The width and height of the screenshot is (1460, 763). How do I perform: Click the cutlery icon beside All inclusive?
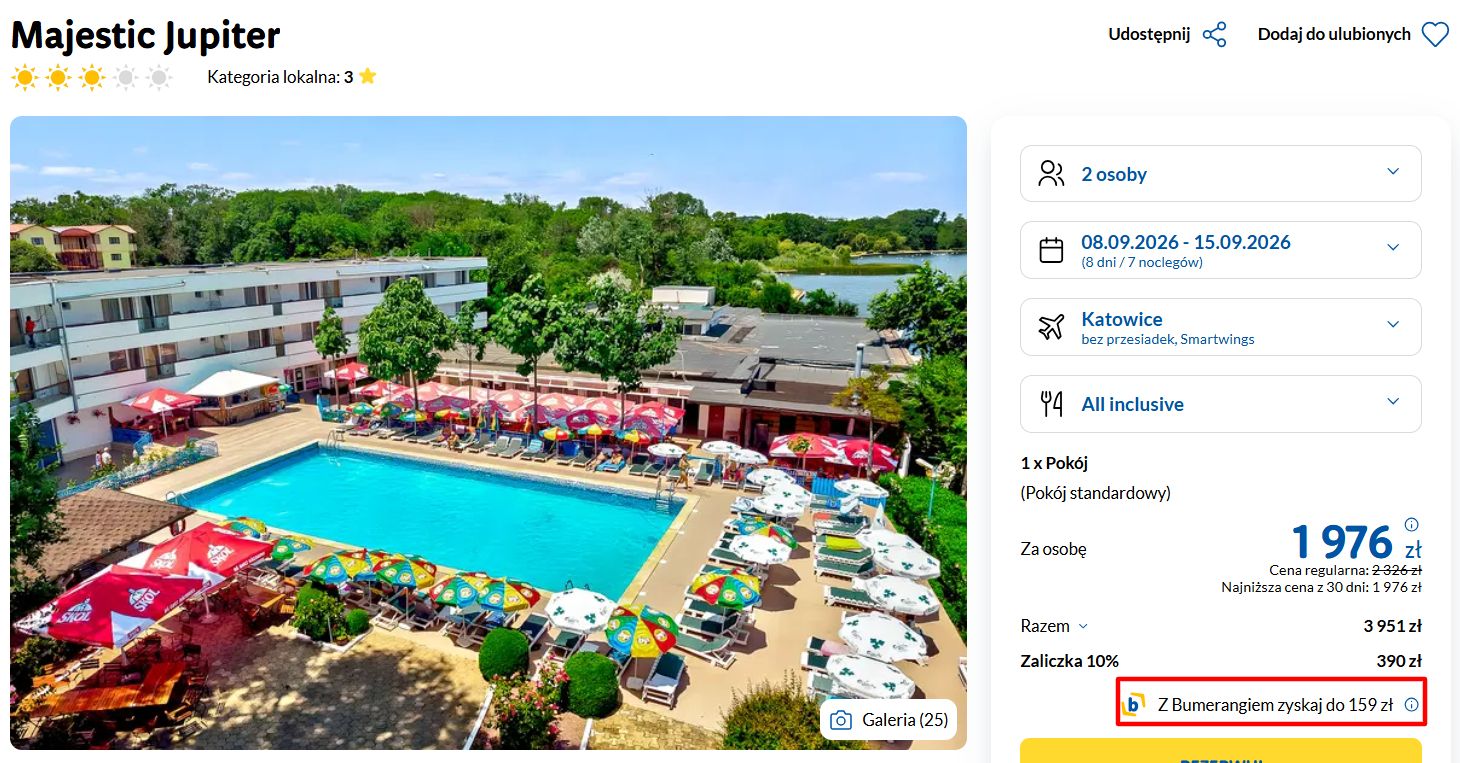point(1051,404)
